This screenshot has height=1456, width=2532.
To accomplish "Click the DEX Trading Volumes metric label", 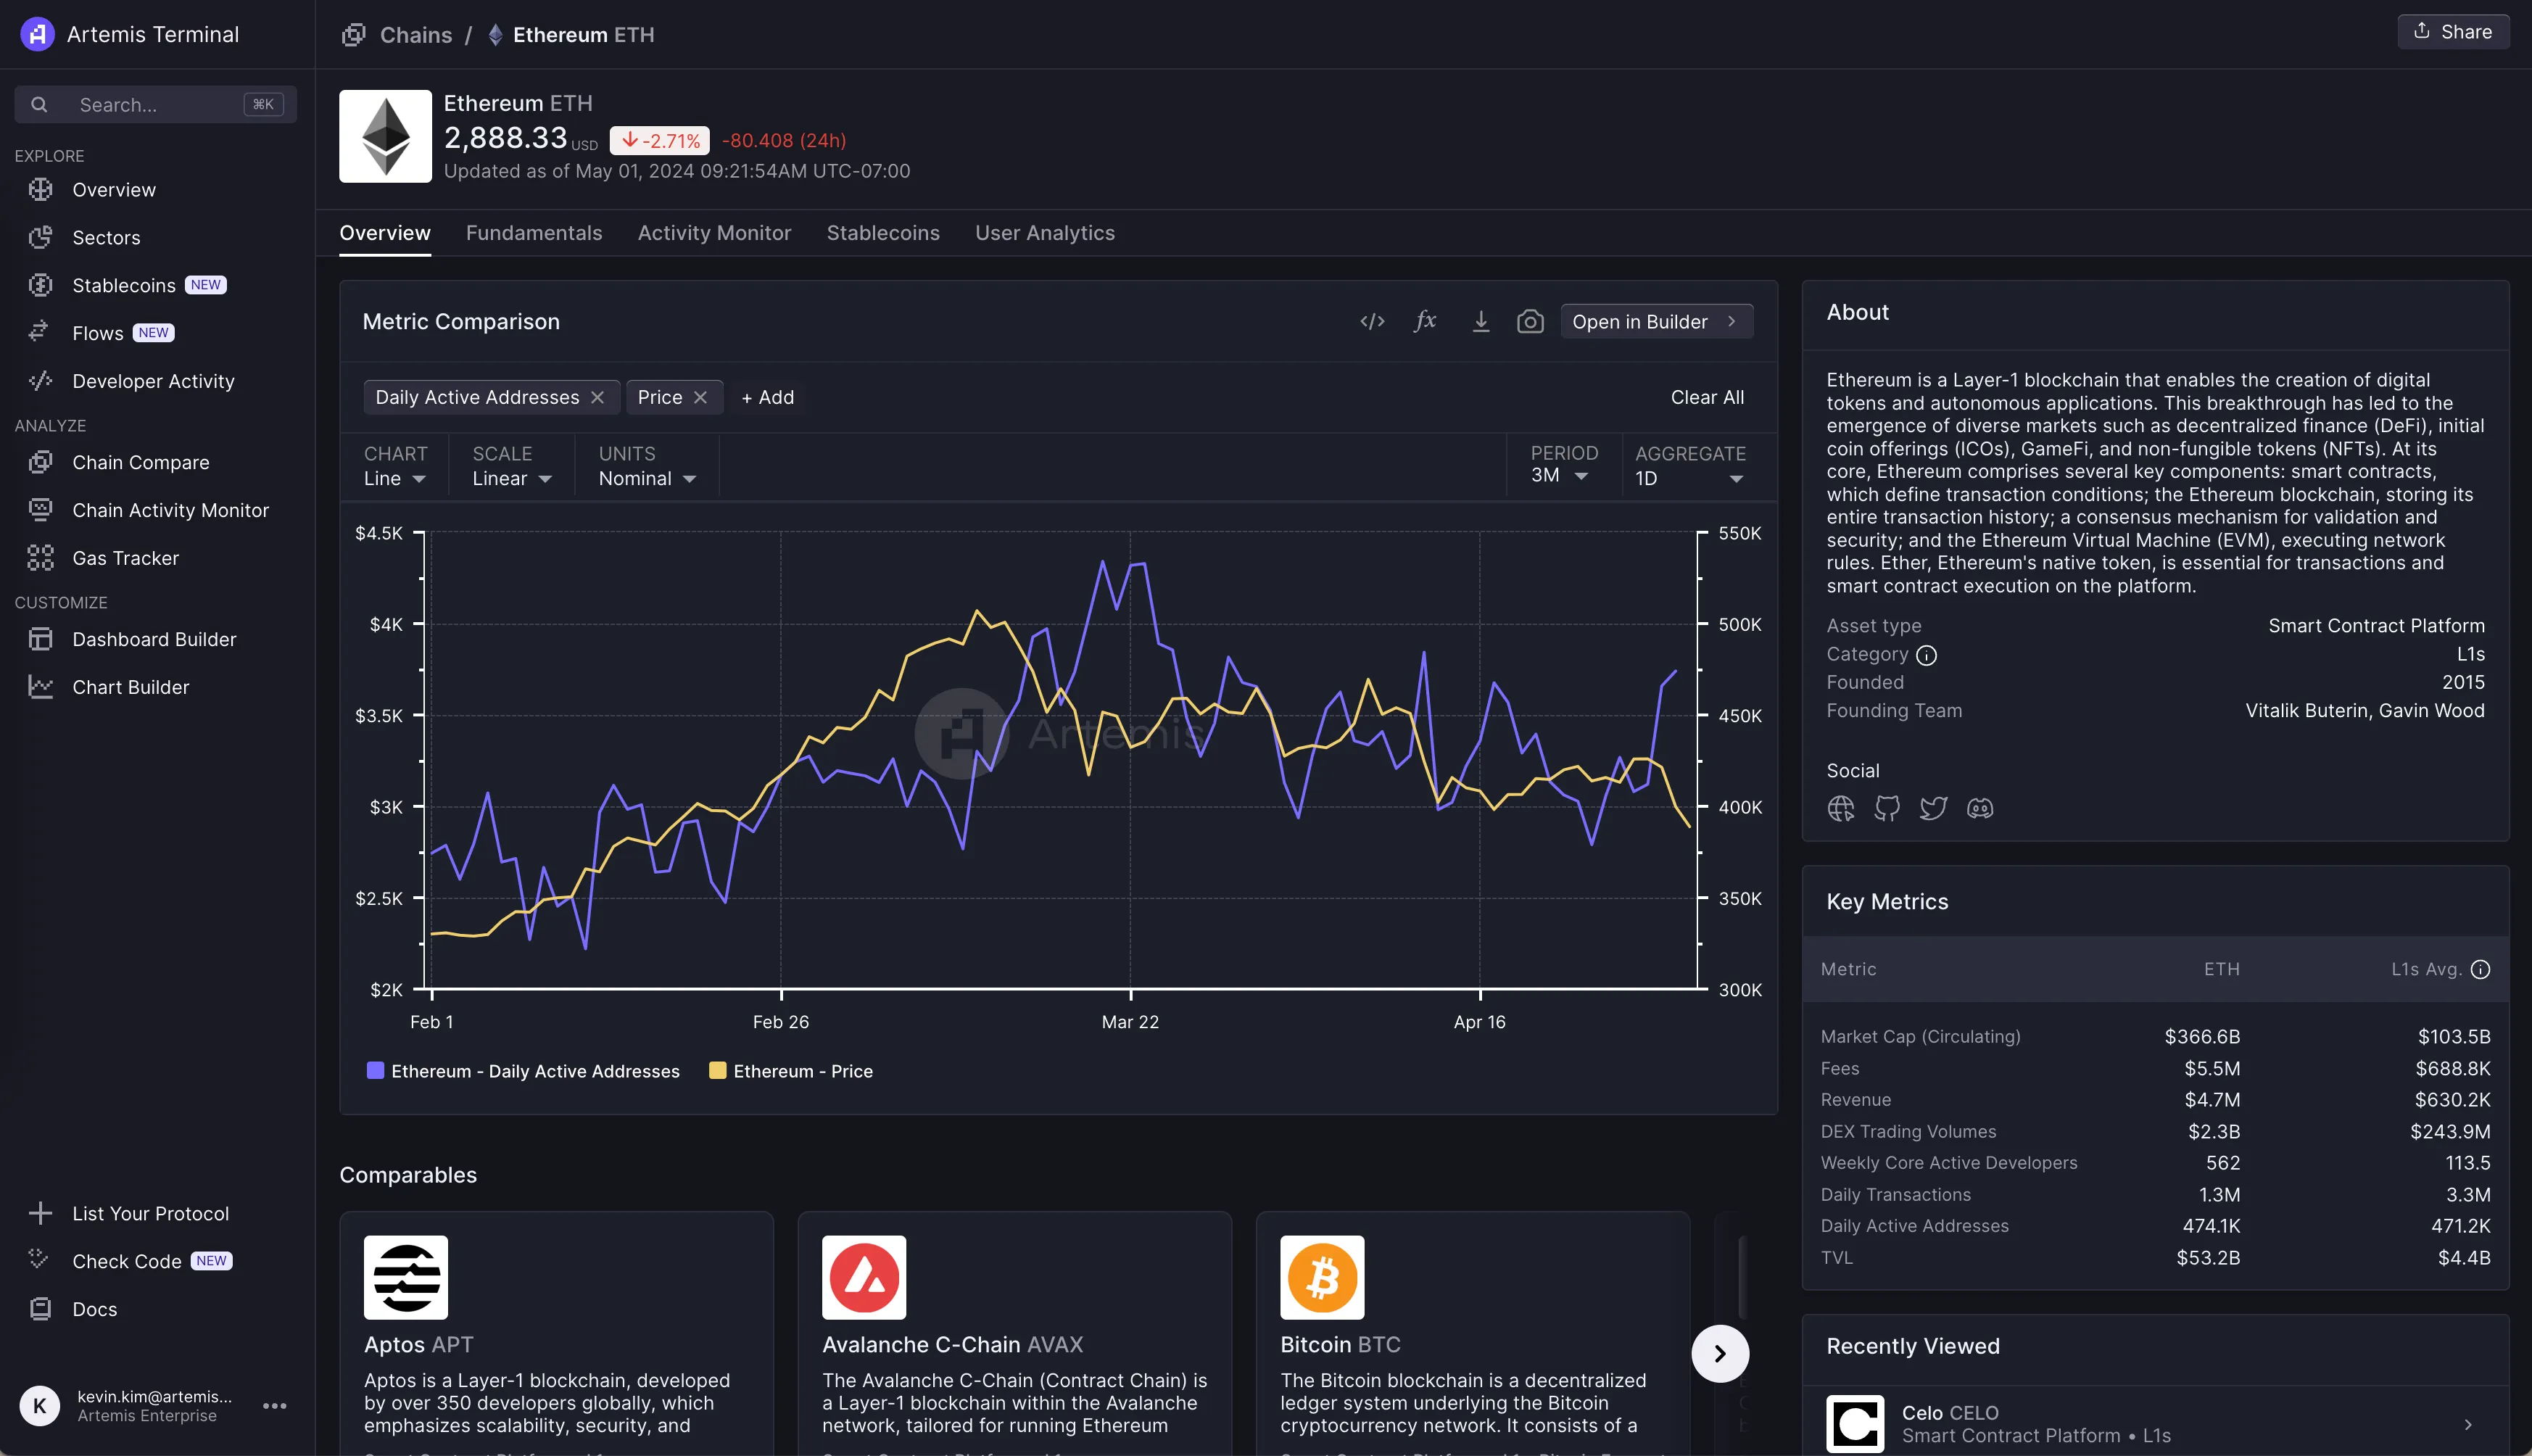I will click(x=1908, y=1132).
